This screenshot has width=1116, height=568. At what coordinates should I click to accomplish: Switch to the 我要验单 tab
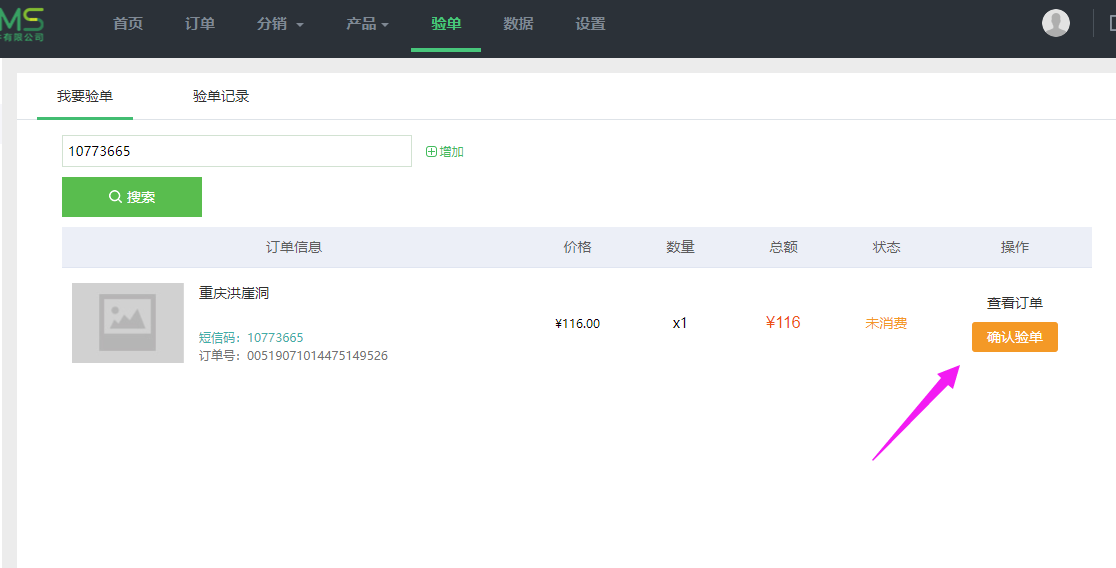pyautogui.click(x=85, y=97)
